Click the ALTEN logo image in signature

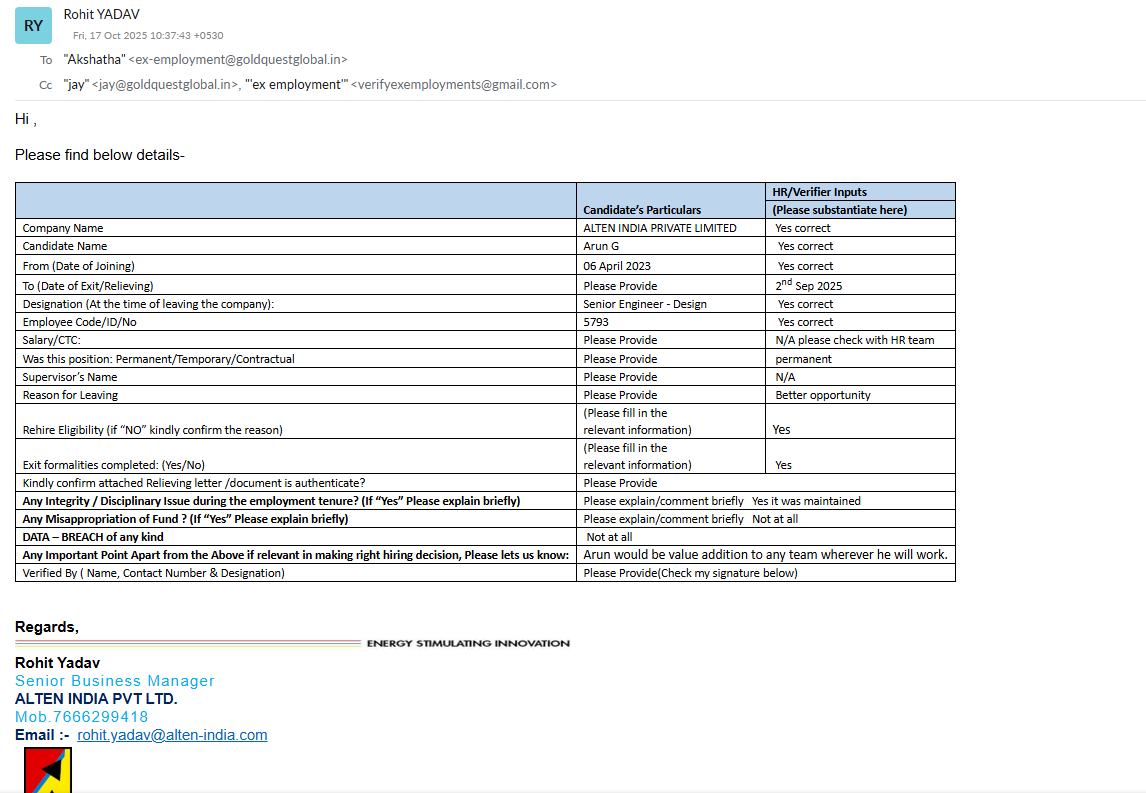(x=48, y=770)
